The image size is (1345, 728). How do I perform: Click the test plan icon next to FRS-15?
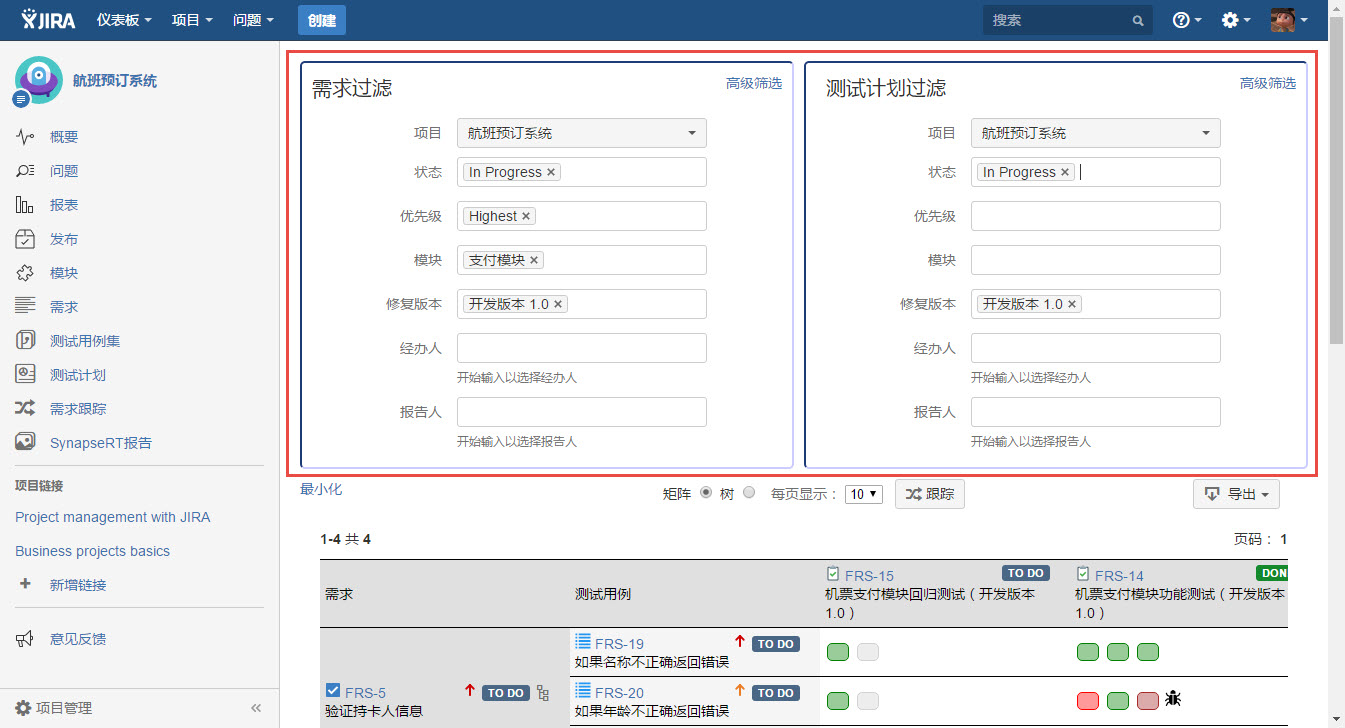pos(833,574)
